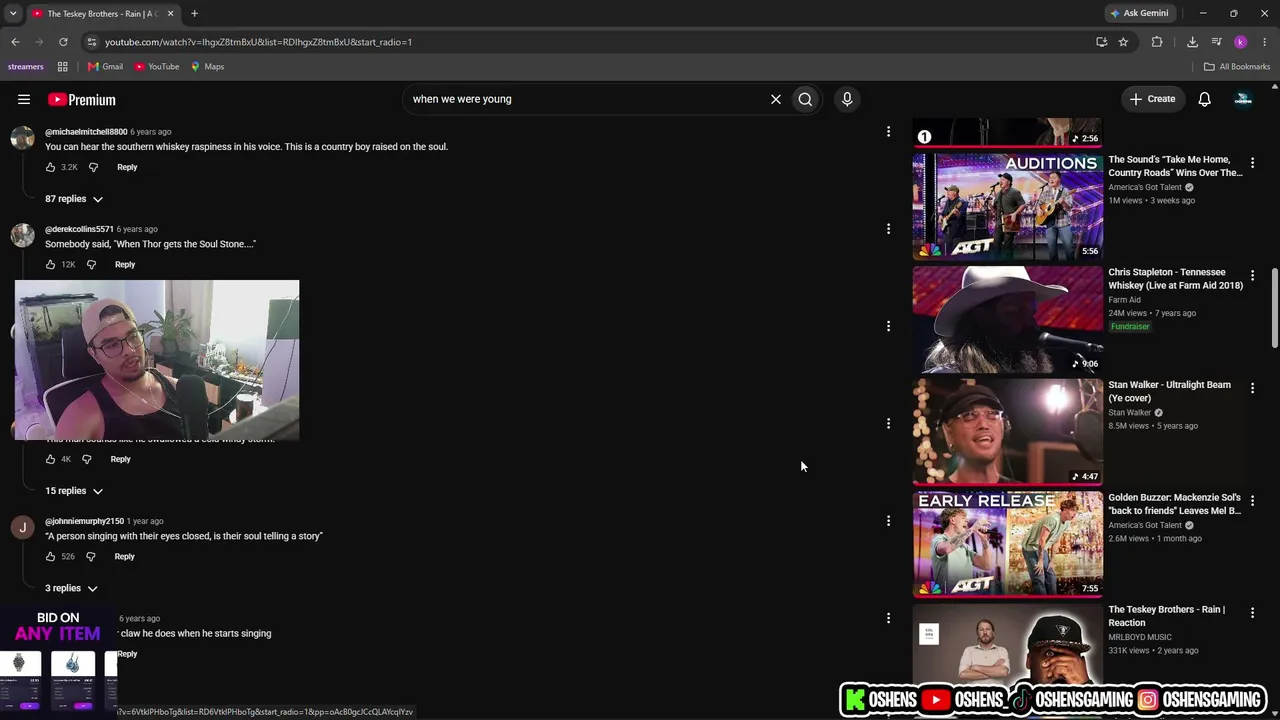Expand the 15 replies thread
Viewport: 1280px width, 720px height.
[74, 491]
